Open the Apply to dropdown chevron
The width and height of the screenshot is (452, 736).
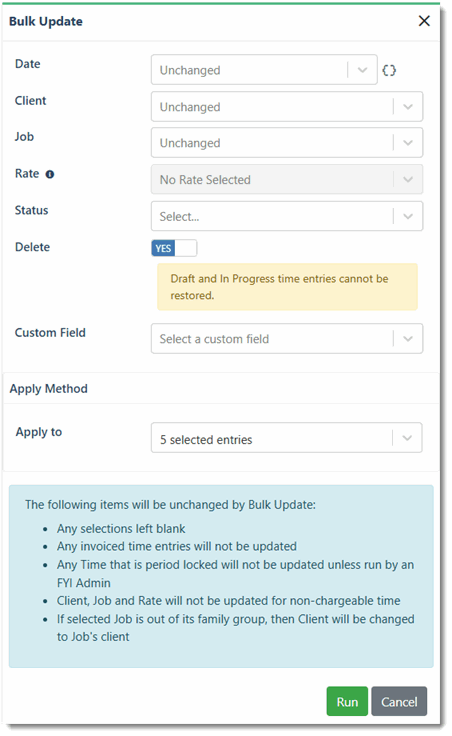(x=407, y=438)
